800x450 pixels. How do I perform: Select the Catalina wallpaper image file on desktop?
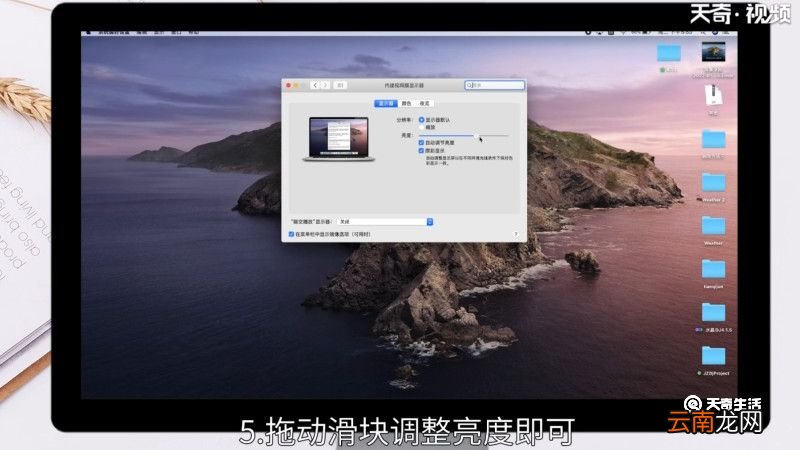coord(713,52)
